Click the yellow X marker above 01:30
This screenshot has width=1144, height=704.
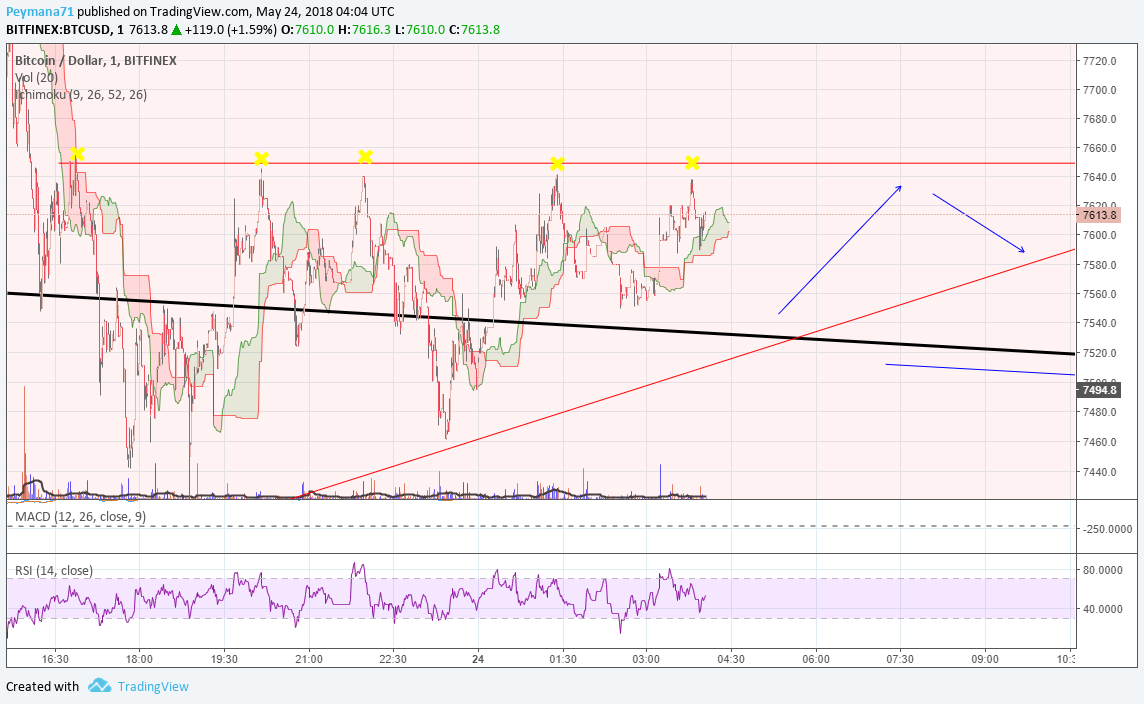click(x=557, y=163)
